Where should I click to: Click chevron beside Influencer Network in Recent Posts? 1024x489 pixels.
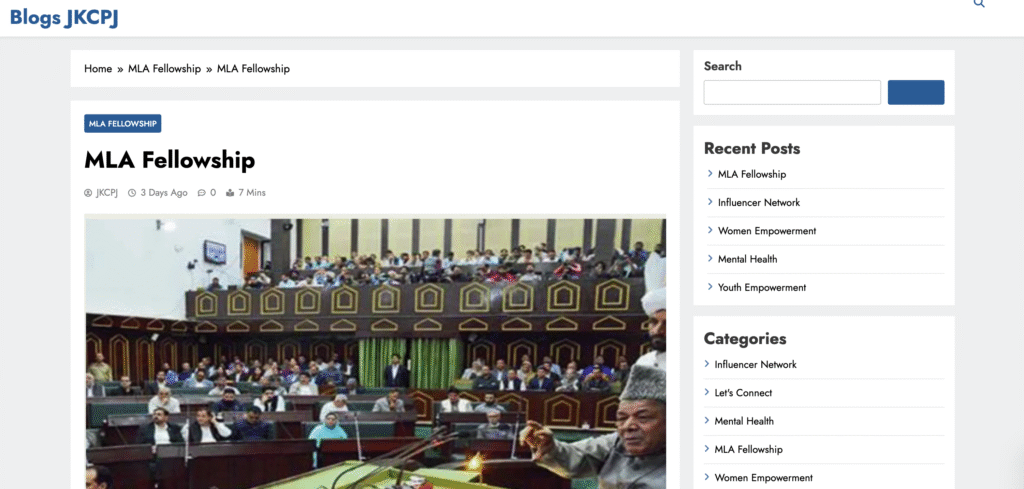[x=710, y=202]
